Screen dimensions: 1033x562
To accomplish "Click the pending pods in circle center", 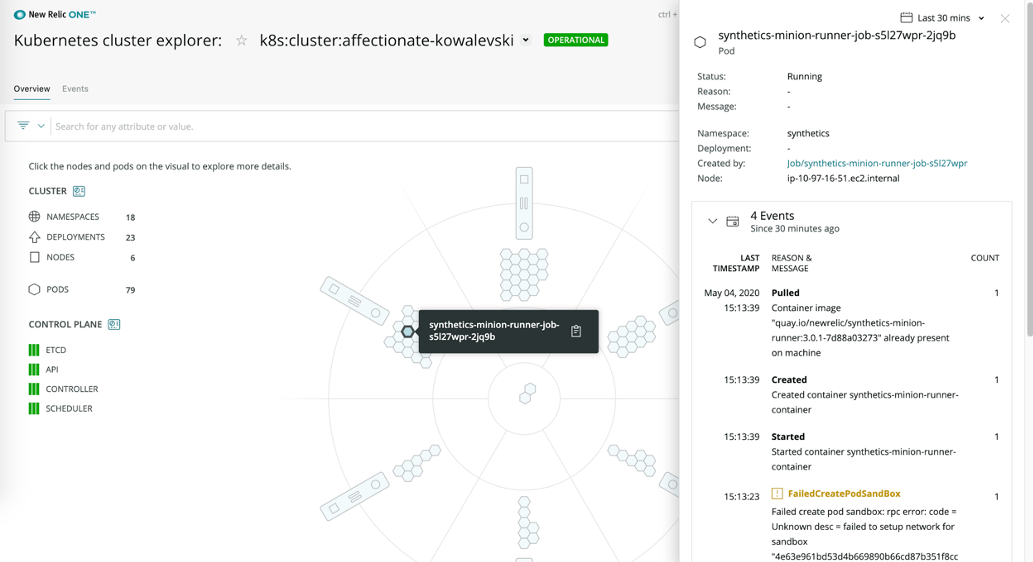I will click(526, 393).
